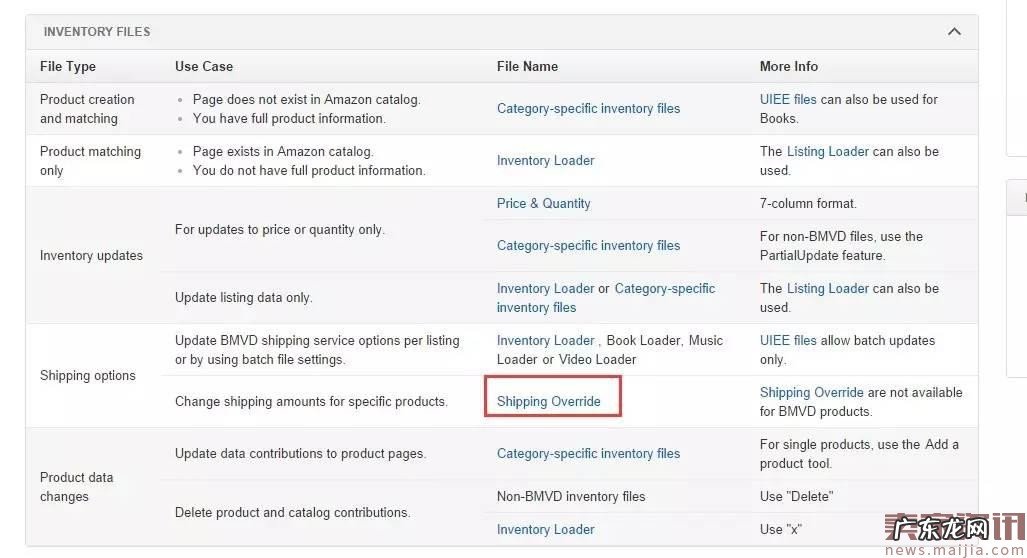
Task: Open Category-specific inventory files in listing data row
Action: pos(664,288)
